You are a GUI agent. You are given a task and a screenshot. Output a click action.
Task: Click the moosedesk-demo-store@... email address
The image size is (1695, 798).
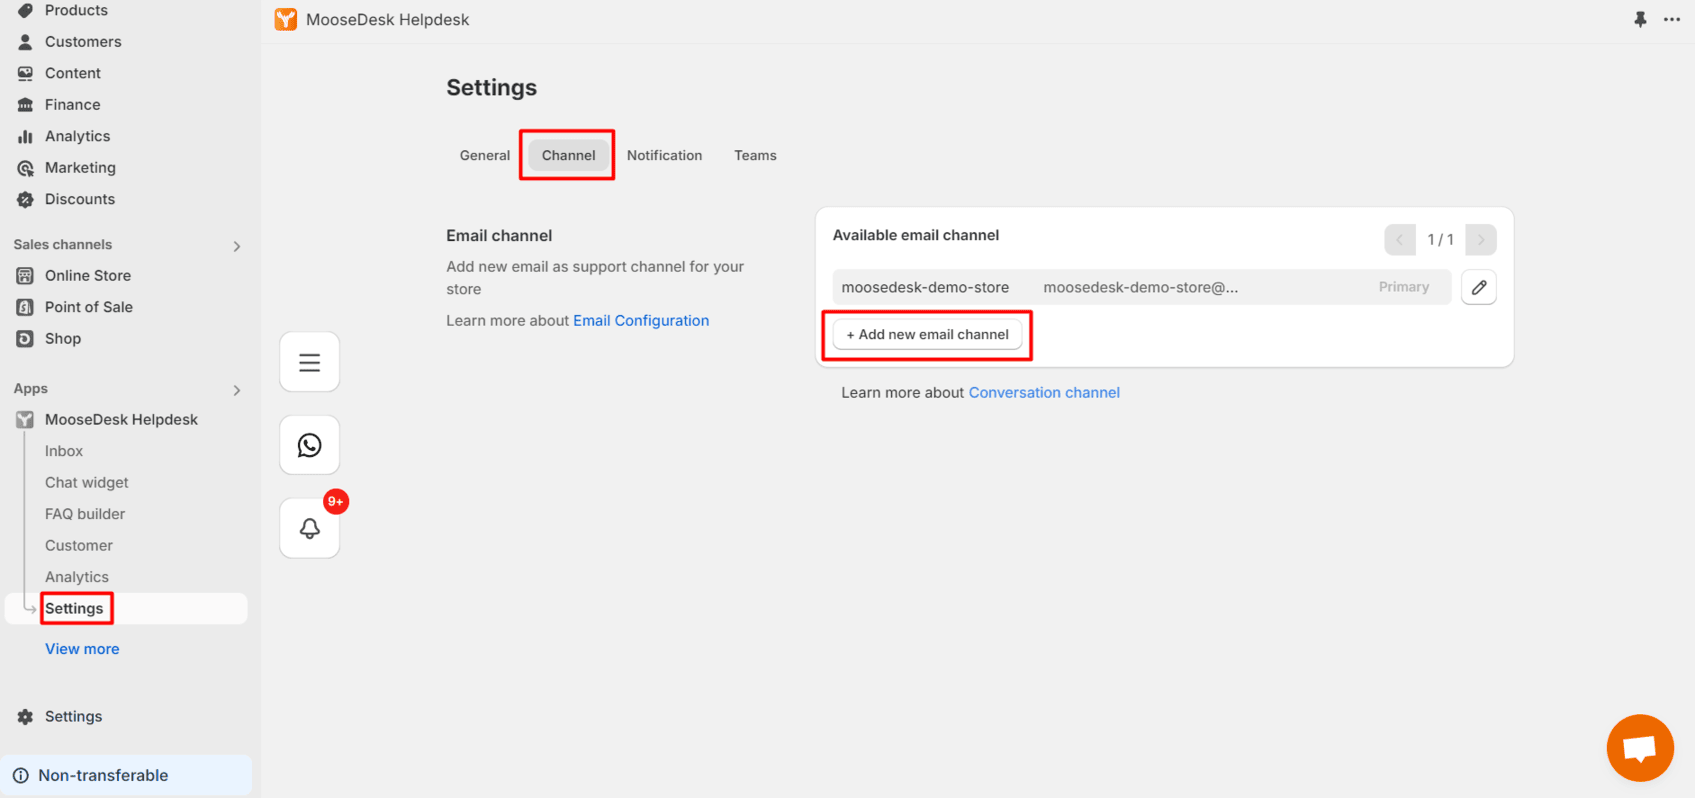1141,288
